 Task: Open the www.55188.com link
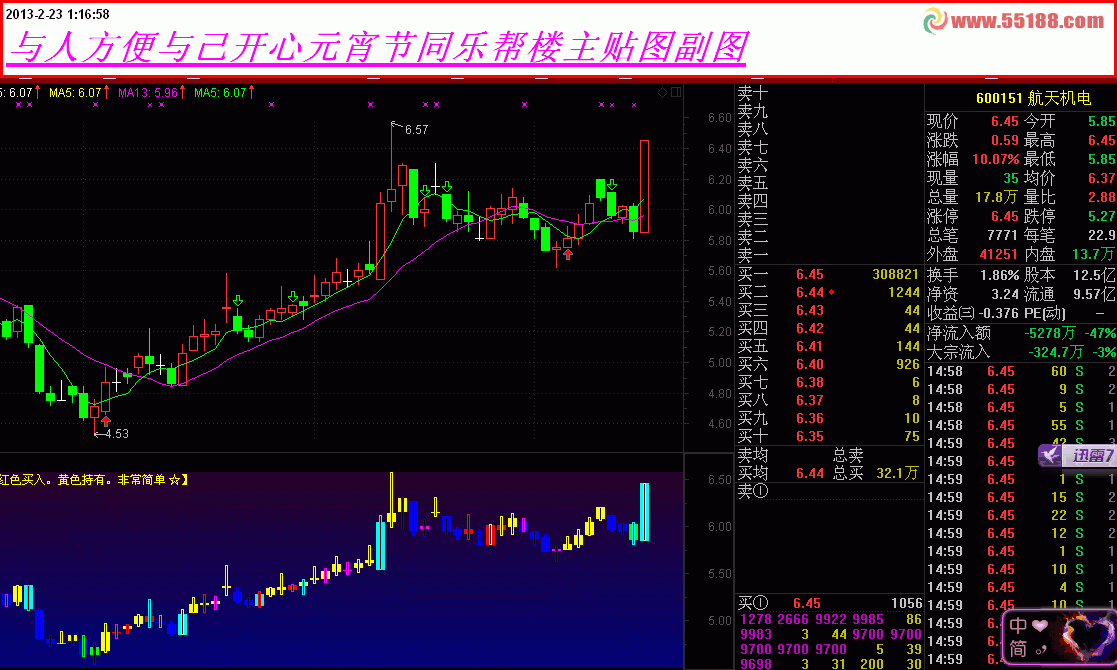coord(1027,21)
